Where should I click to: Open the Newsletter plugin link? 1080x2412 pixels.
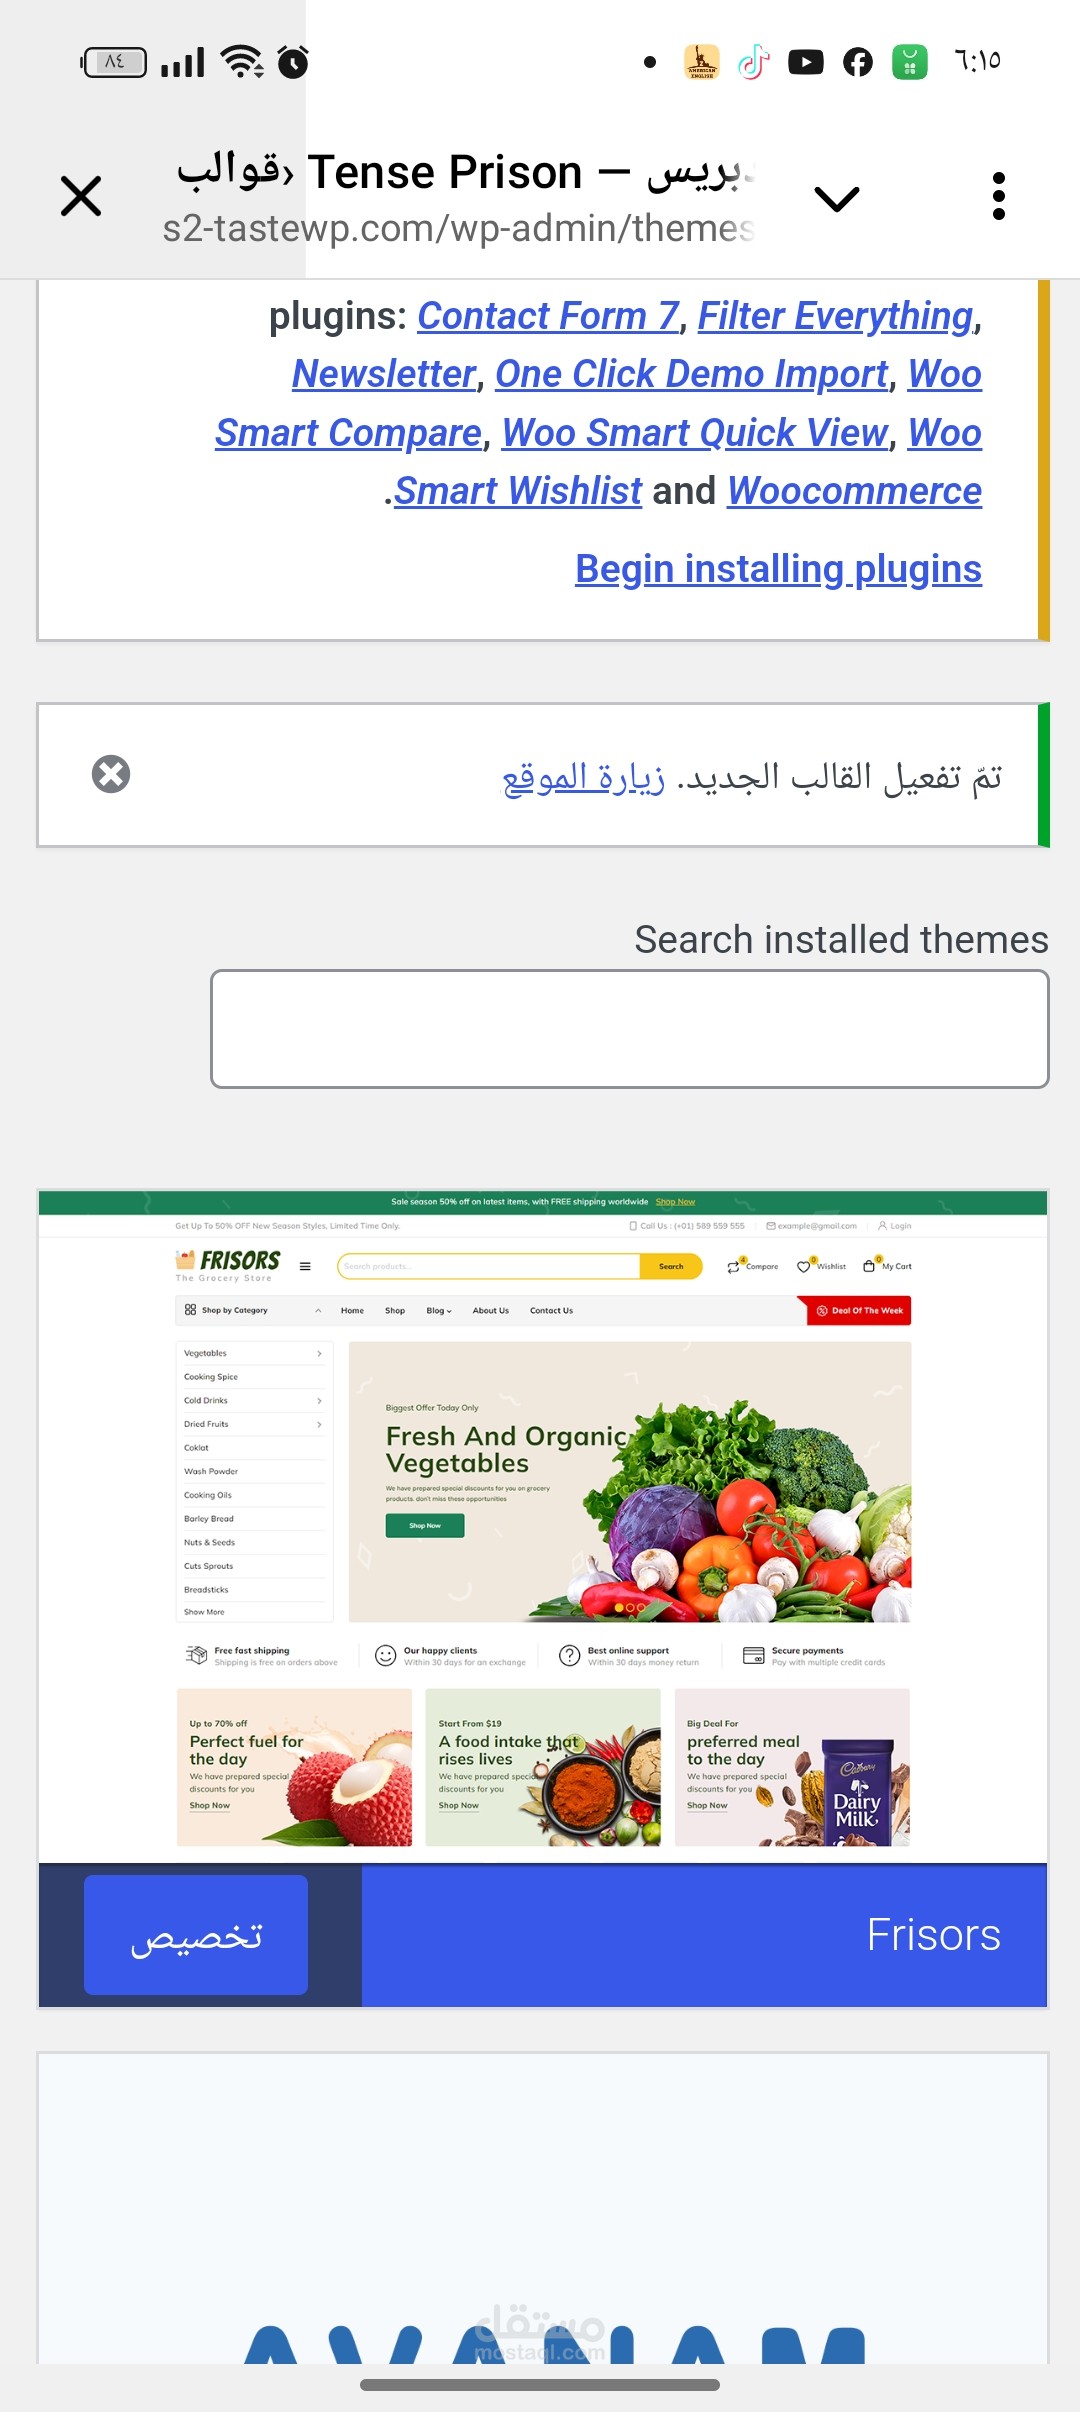pos(384,374)
